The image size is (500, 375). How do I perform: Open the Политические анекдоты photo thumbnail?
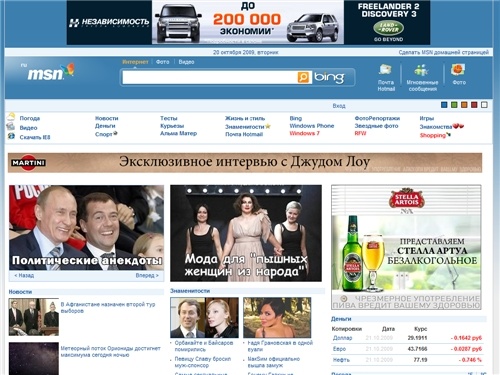[86, 227]
